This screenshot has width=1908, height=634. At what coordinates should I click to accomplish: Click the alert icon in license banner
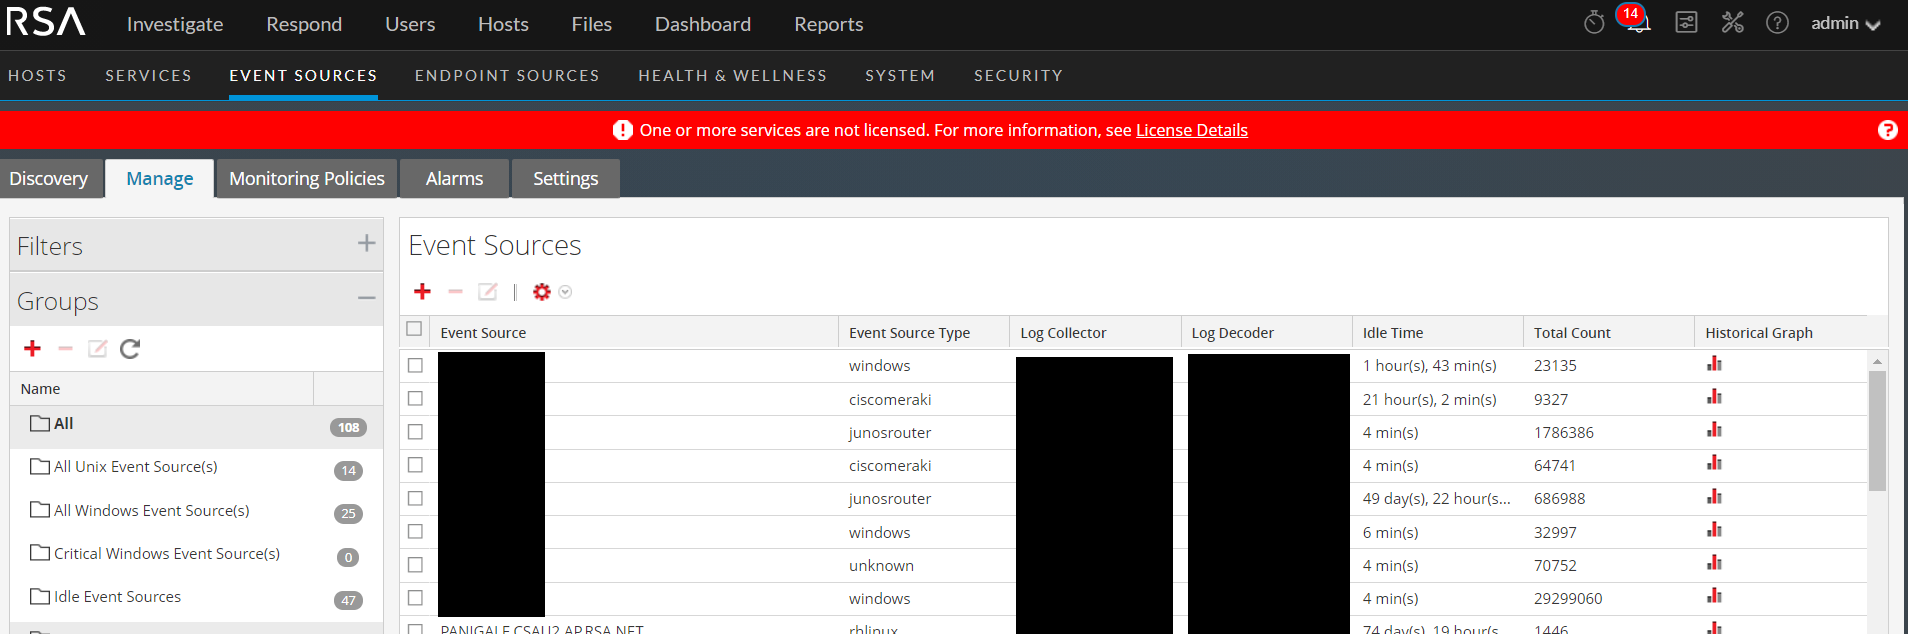click(622, 130)
